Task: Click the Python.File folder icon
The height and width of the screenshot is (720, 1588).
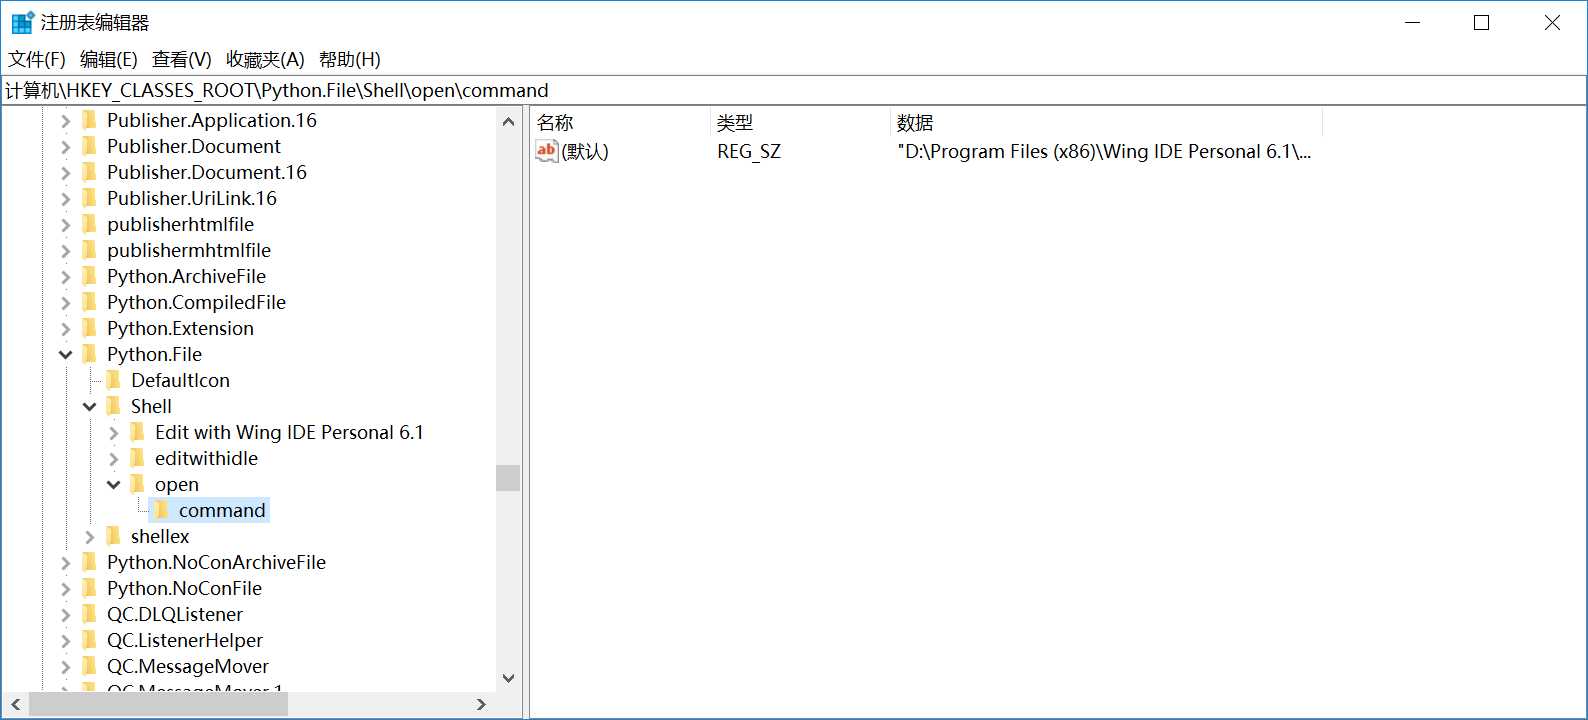Action: [x=89, y=354]
